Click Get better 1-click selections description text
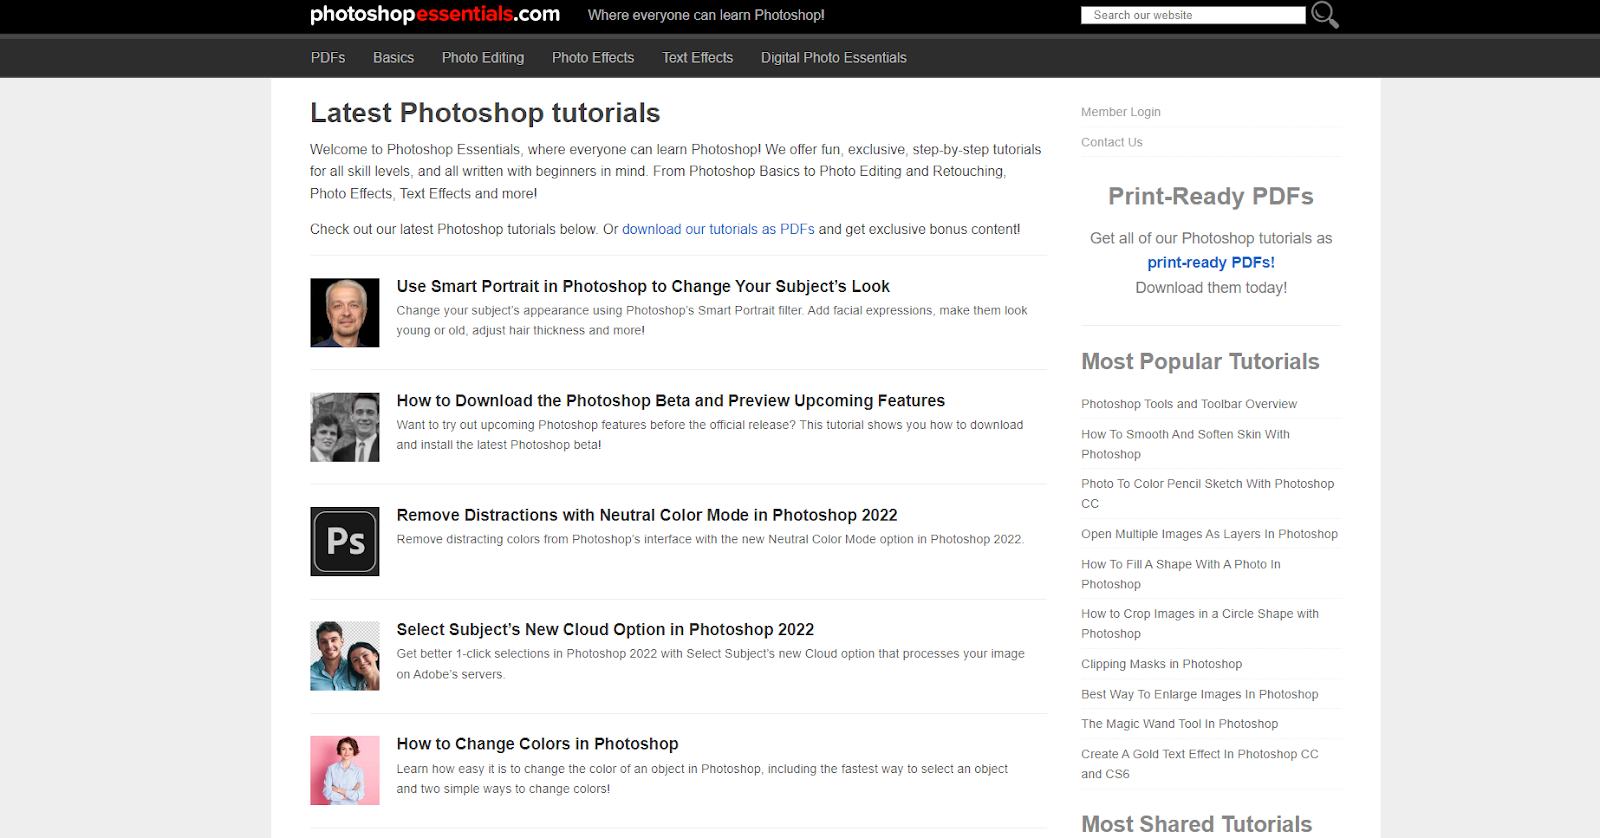The image size is (1600, 838). click(x=710, y=664)
